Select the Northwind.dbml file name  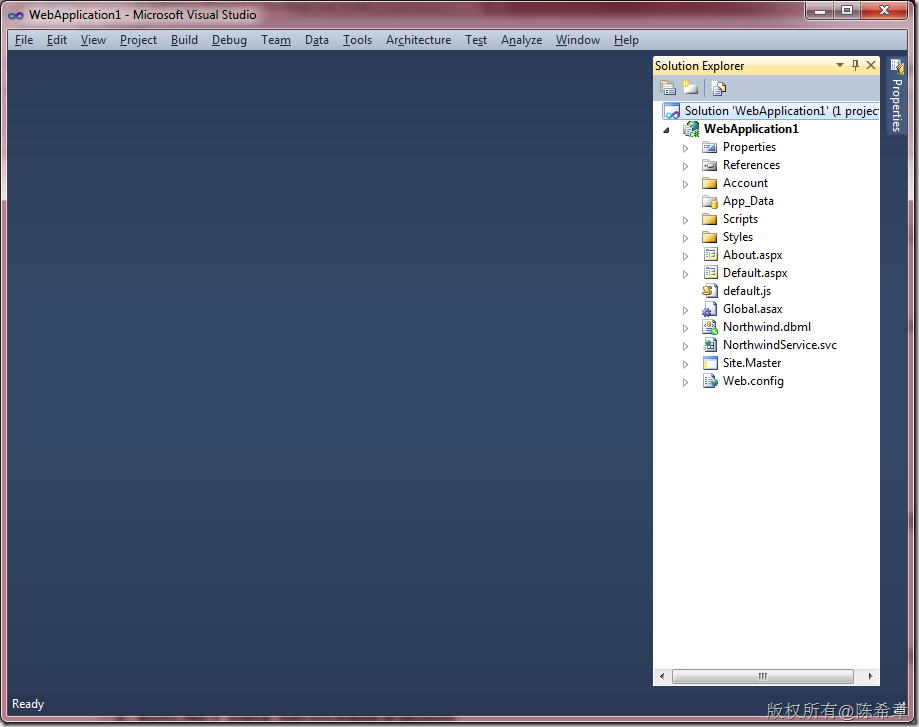767,327
